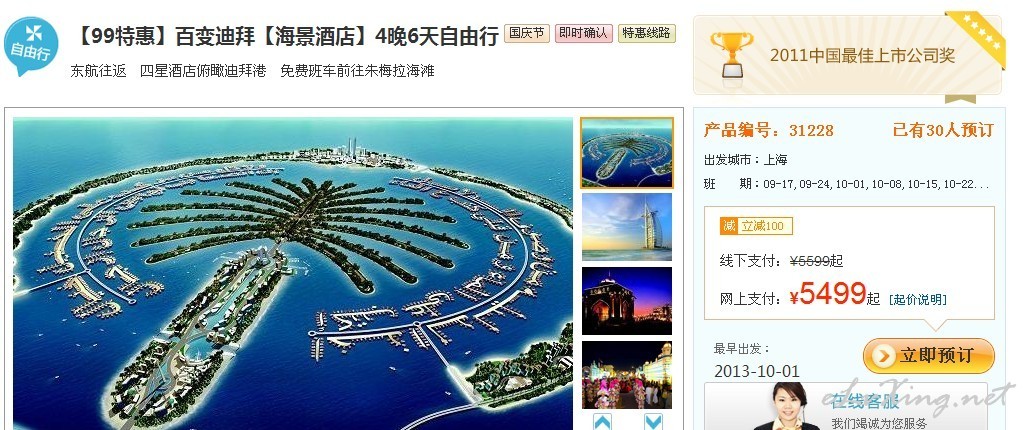This screenshot has height=430, width=1026.
Task: Click the orange 减 discount icon
Action: 728,226
